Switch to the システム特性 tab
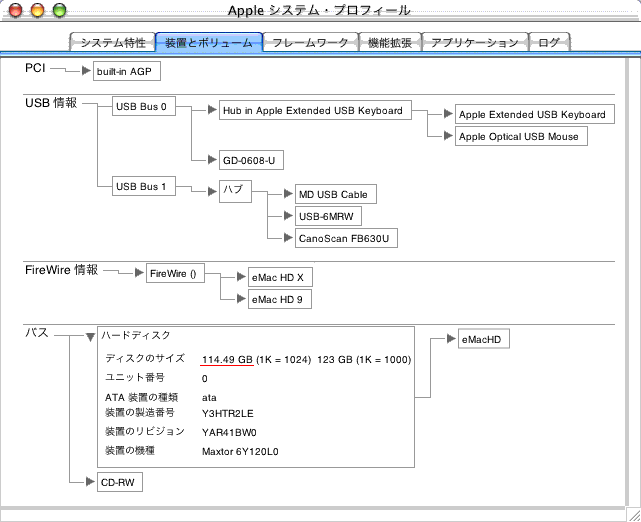Viewport: 641px width, 522px height. click(x=113, y=42)
